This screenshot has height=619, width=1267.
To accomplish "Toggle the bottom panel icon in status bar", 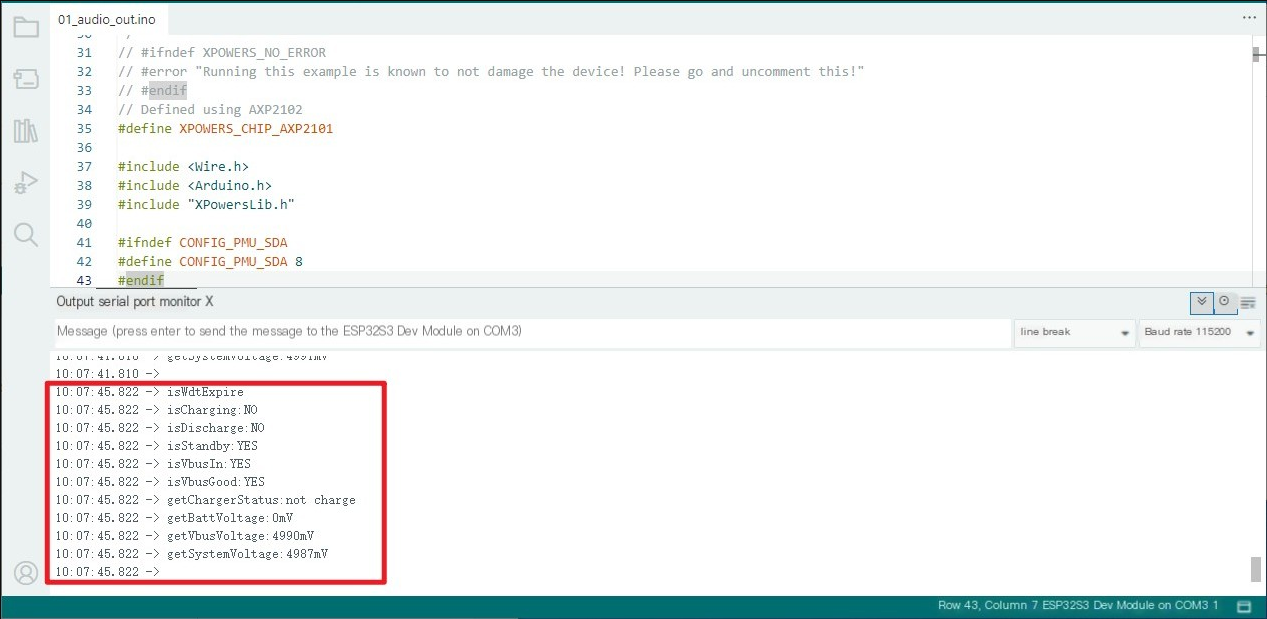I will coord(1244,606).
